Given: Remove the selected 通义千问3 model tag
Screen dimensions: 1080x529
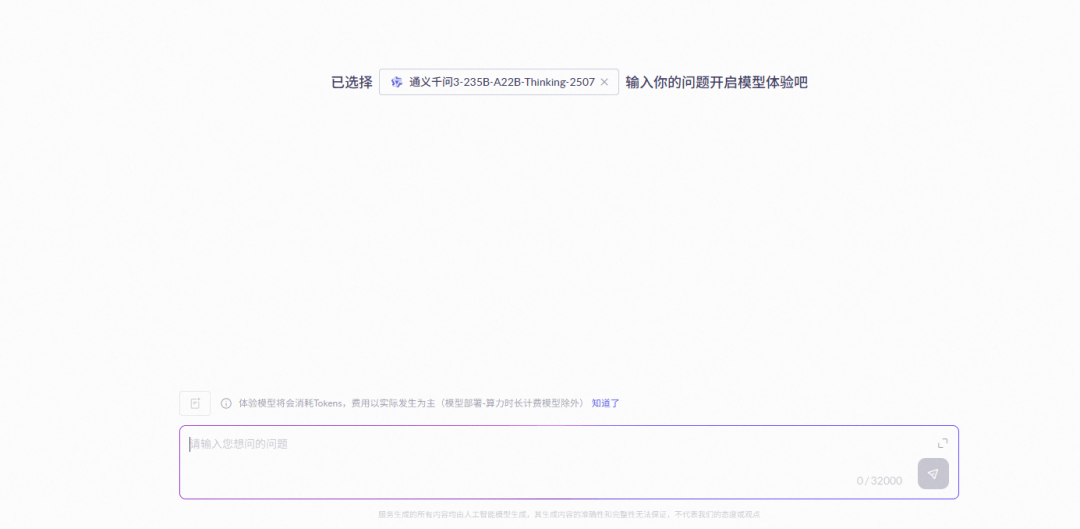Looking at the screenshot, I should [x=604, y=82].
